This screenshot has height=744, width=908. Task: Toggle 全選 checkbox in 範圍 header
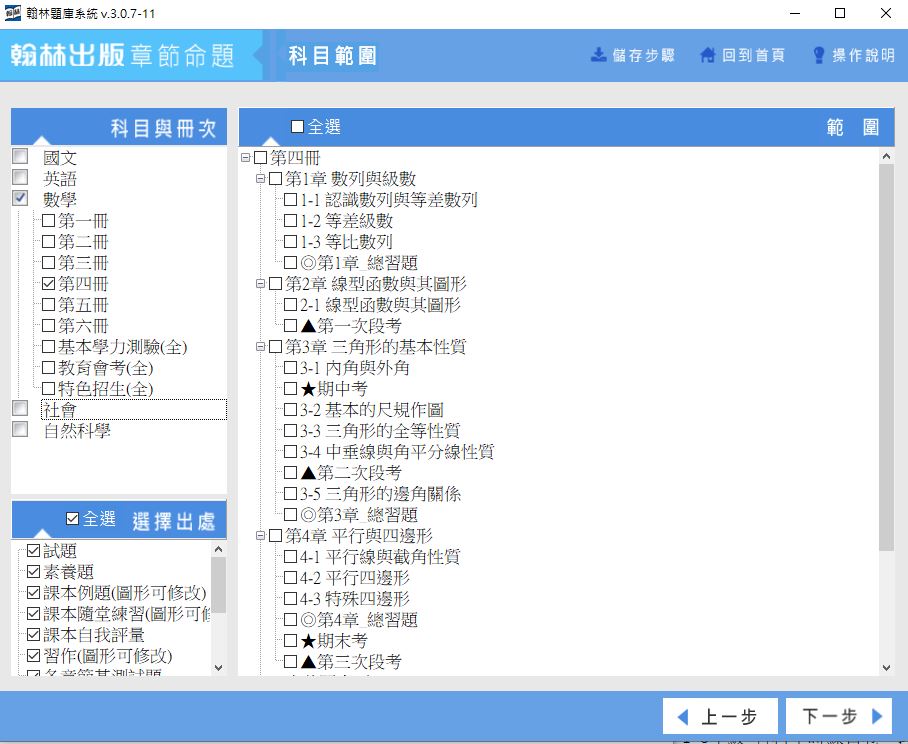[x=297, y=126]
